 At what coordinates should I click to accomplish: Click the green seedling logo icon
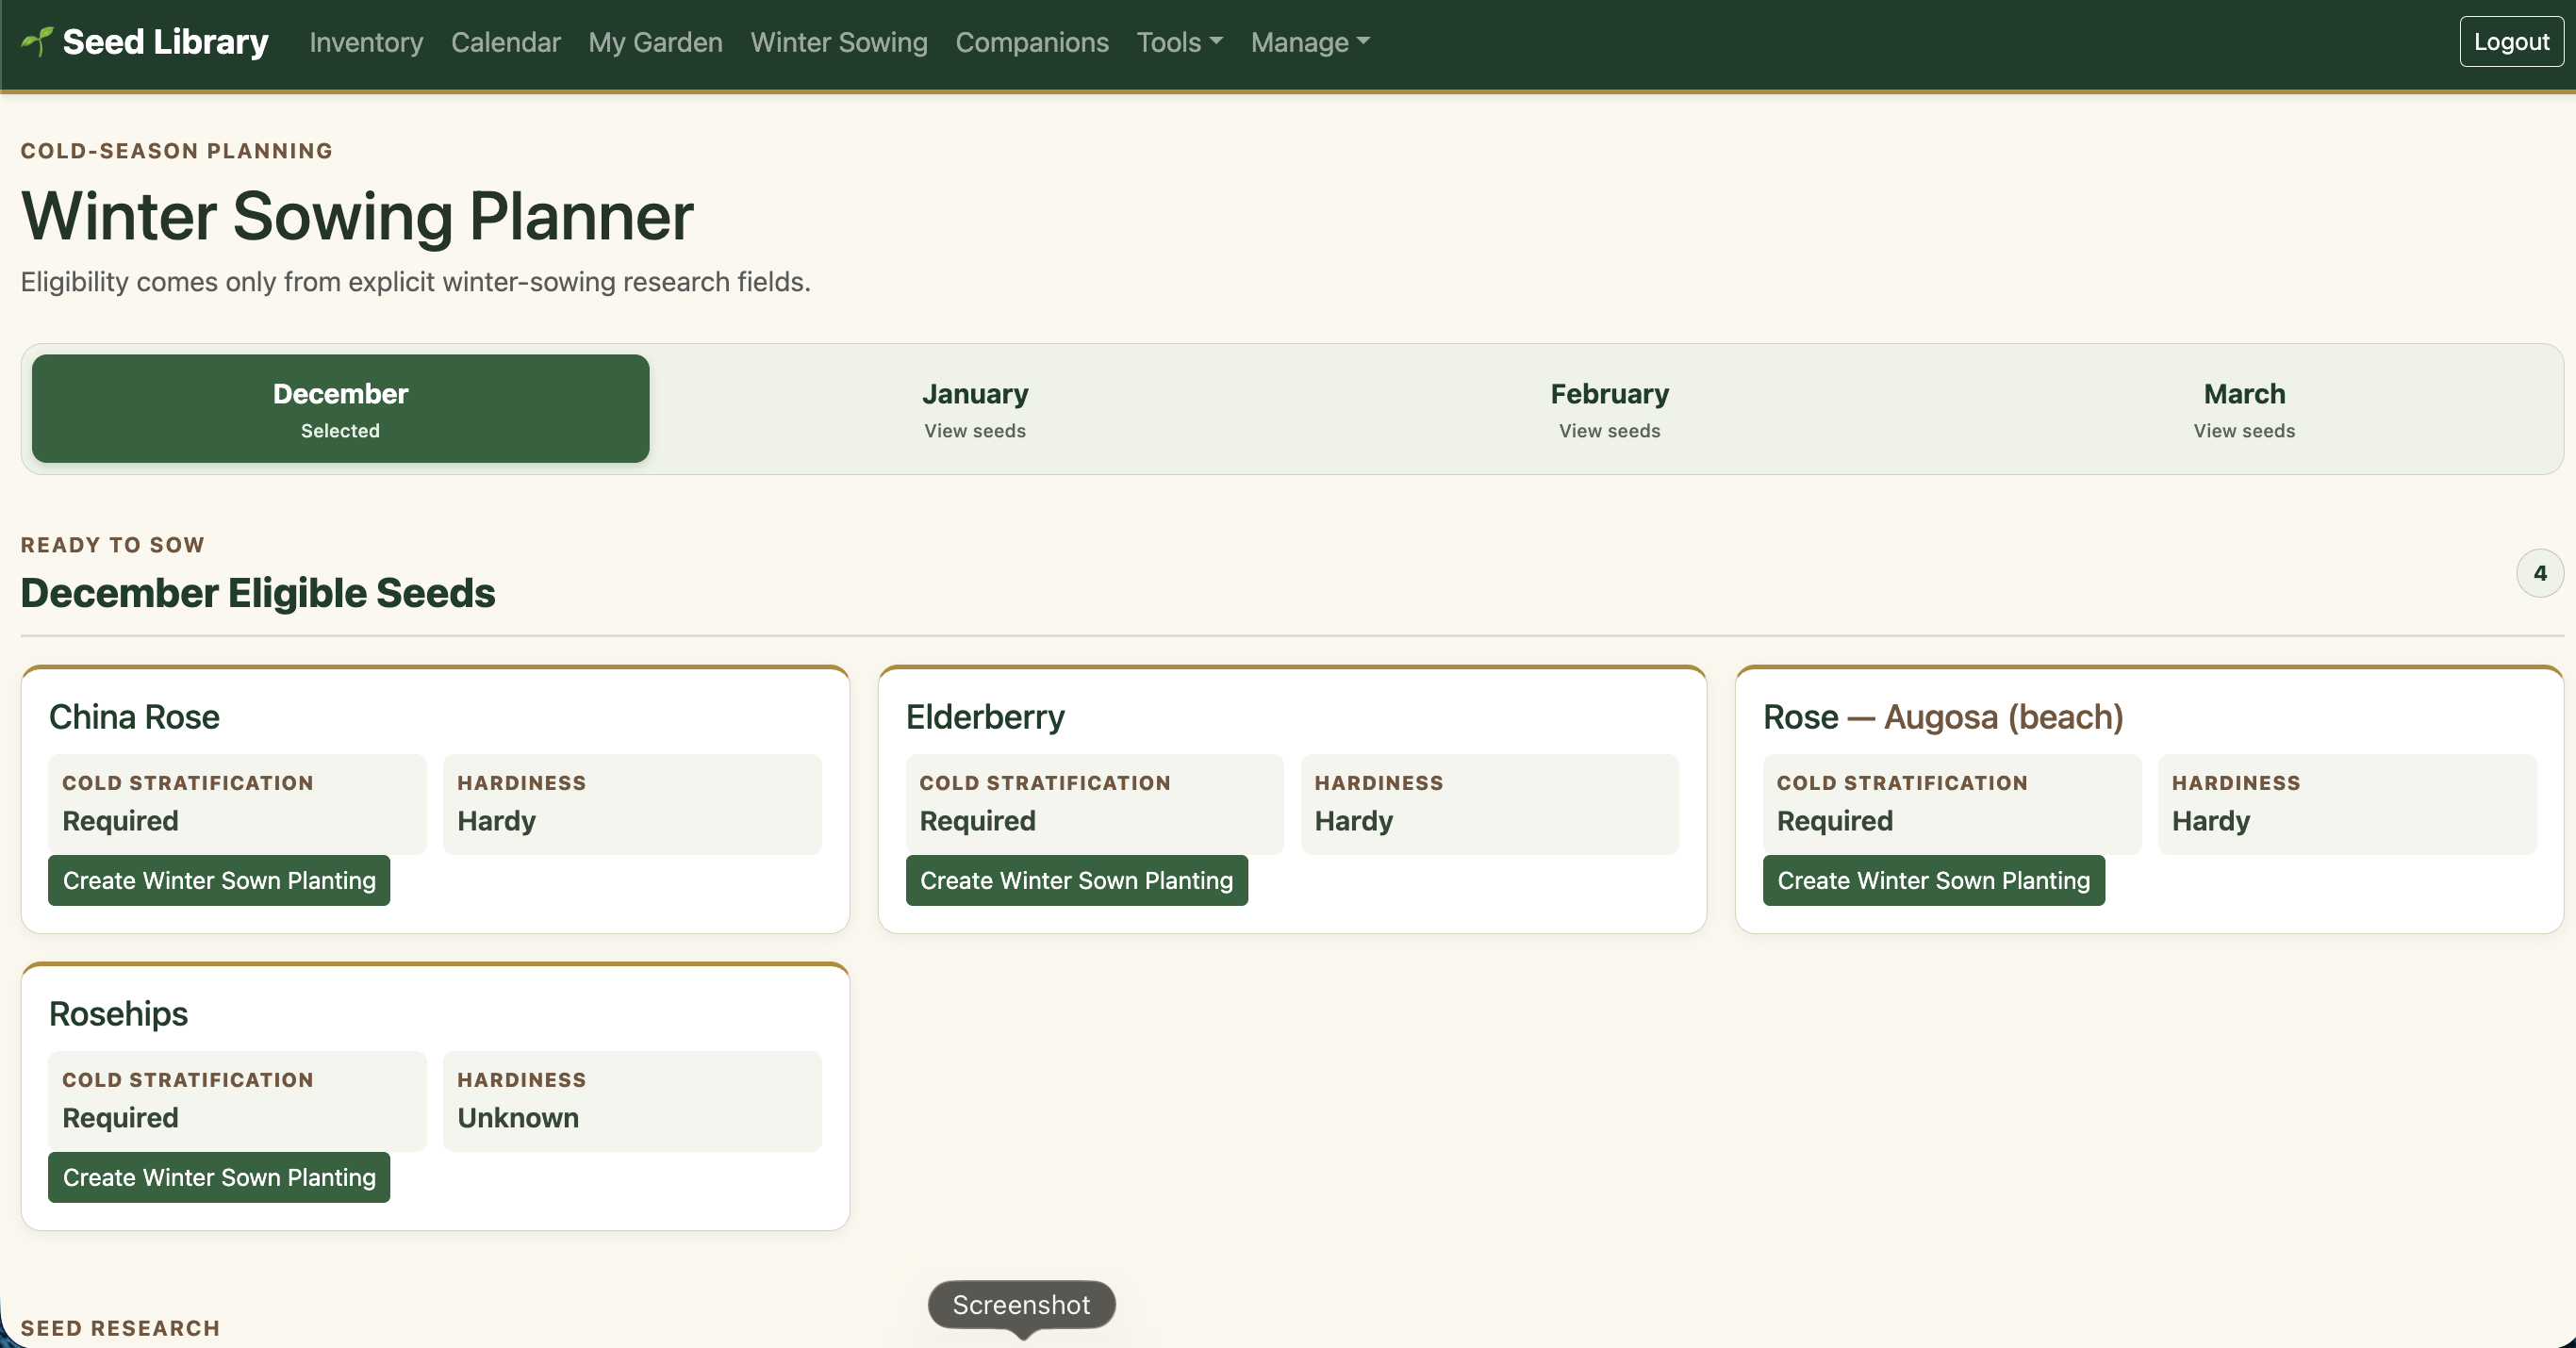[x=37, y=42]
